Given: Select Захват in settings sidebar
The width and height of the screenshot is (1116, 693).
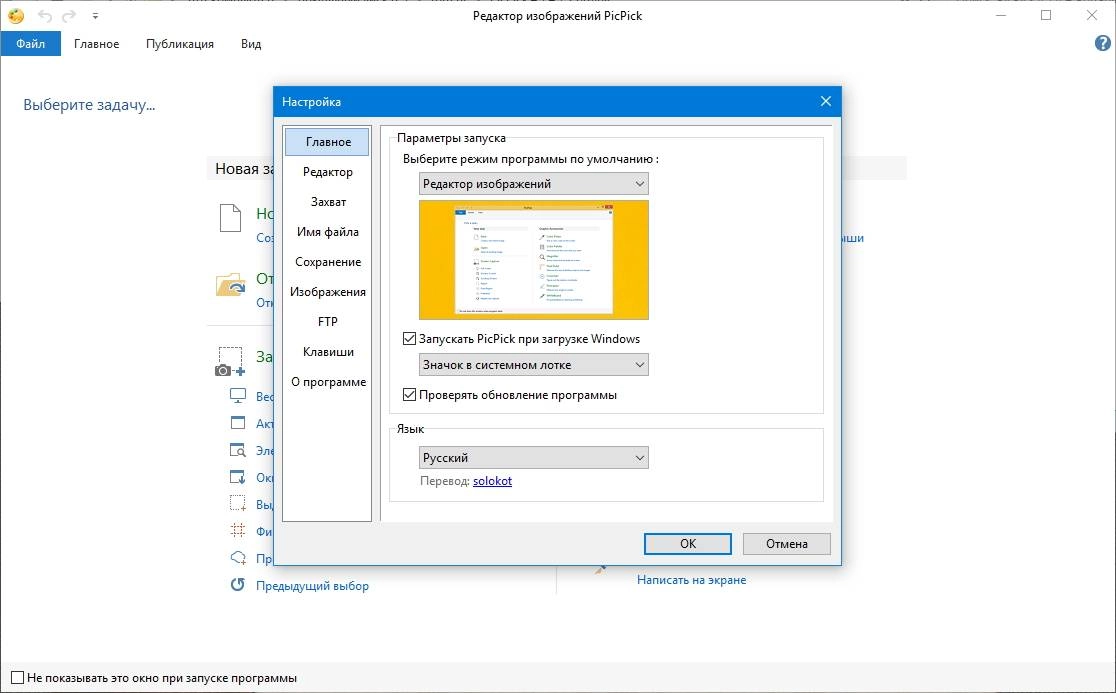Looking at the screenshot, I should pos(327,201).
